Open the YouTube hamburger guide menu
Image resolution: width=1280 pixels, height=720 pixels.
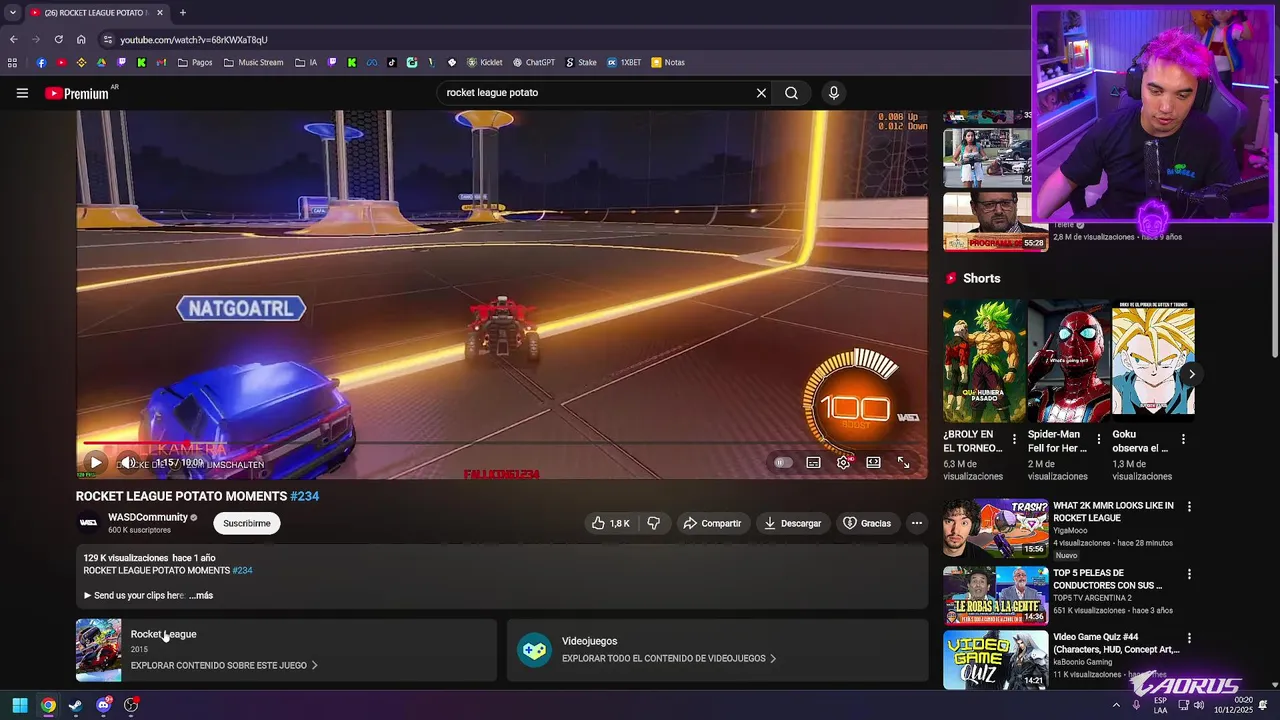pyautogui.click(x=22, y=93)
